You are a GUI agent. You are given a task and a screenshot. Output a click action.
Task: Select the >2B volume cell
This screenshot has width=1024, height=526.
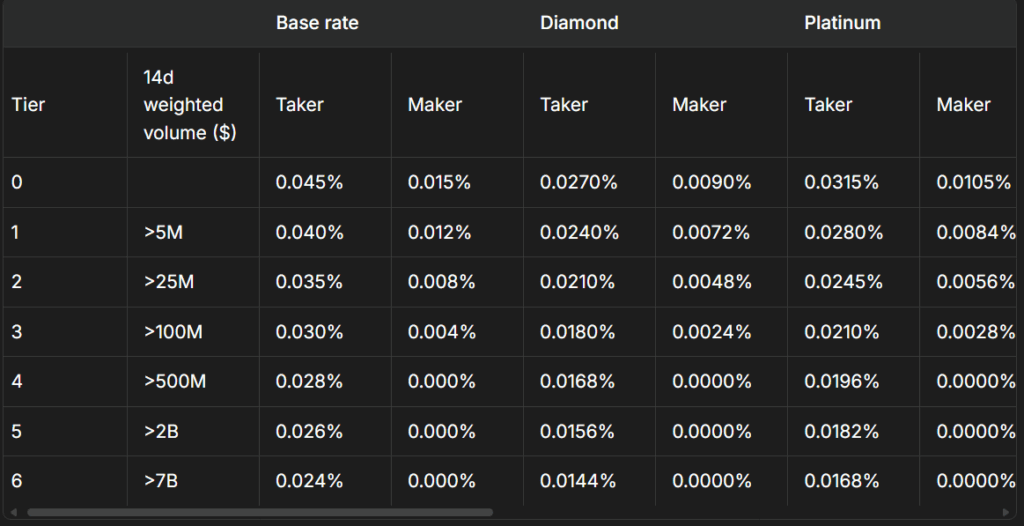pos(163,431)
